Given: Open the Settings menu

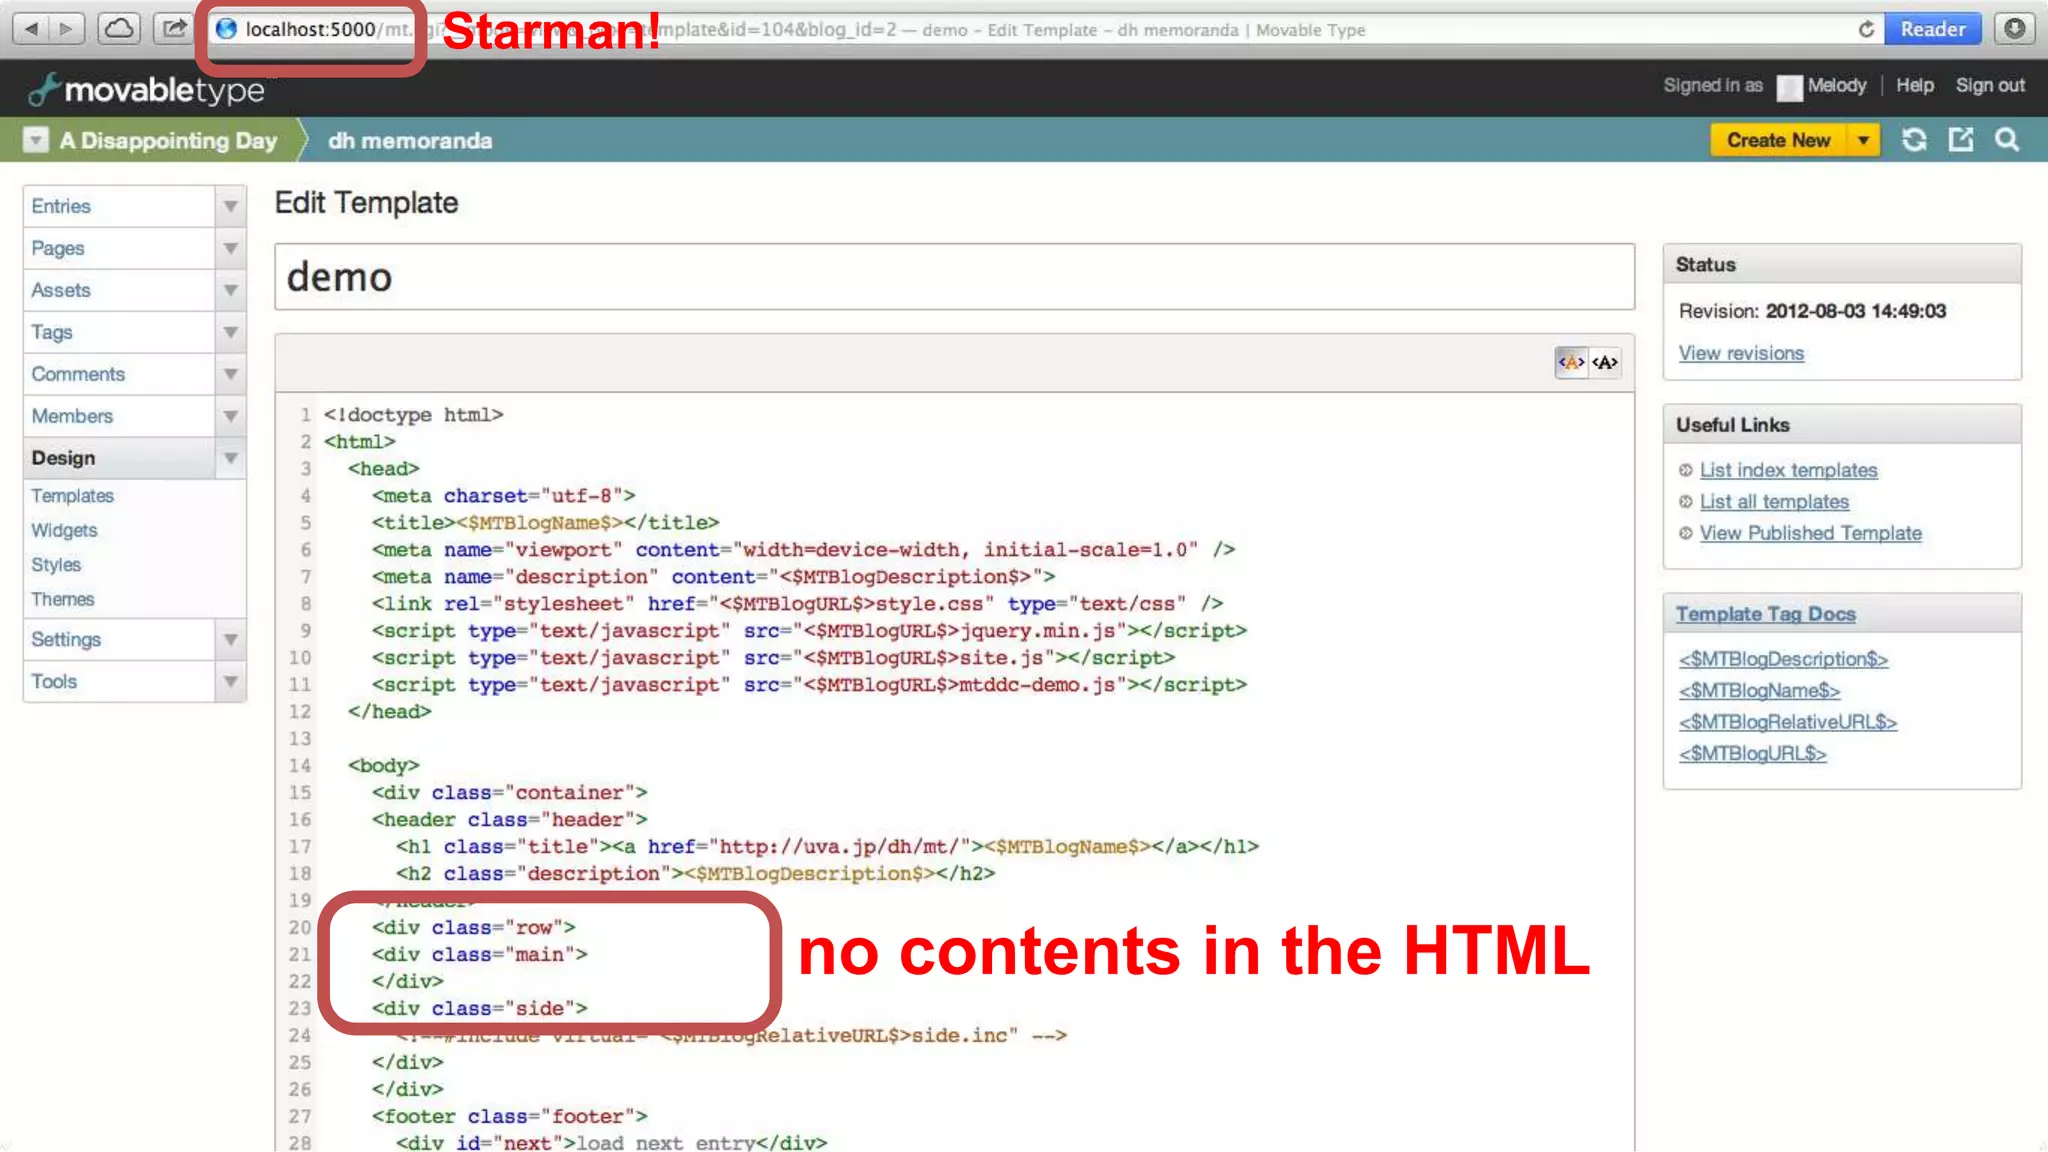Looking at the screenshot, I should click(119, 639).
